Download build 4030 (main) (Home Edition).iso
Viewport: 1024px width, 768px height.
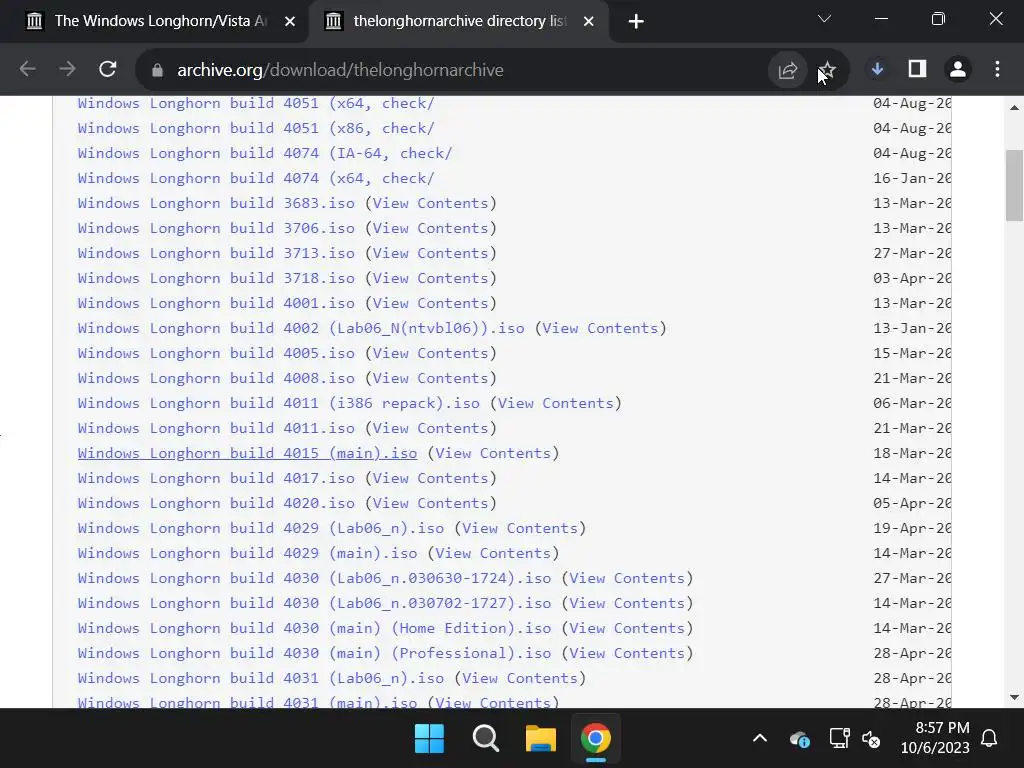click(314, 628)
